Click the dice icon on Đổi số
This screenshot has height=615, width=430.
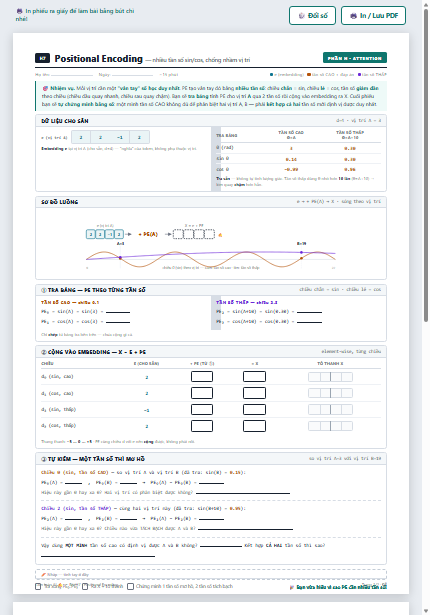302,16
